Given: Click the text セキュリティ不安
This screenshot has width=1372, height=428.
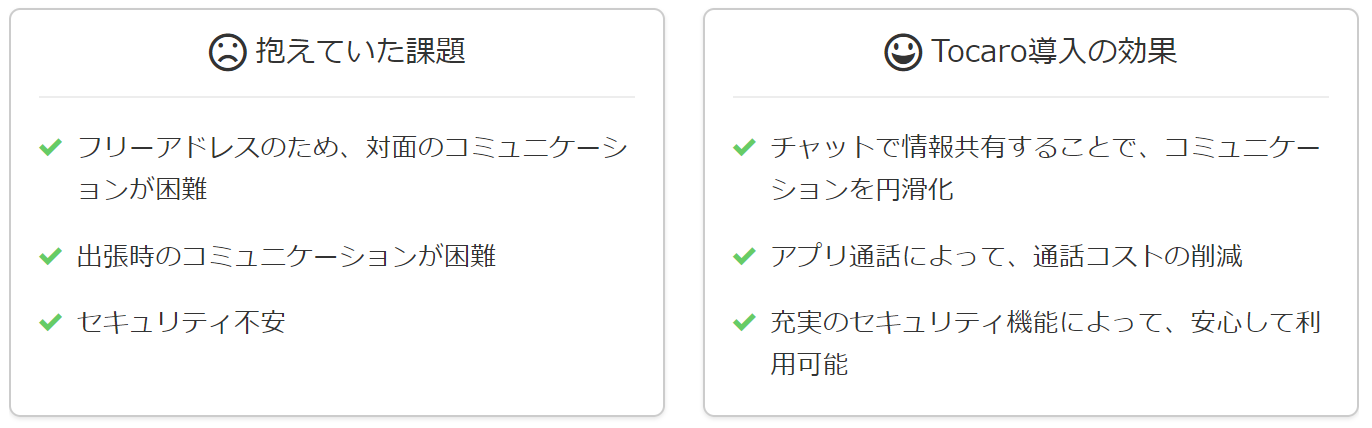Looking at the screenshot, I should tap(181, 323).
